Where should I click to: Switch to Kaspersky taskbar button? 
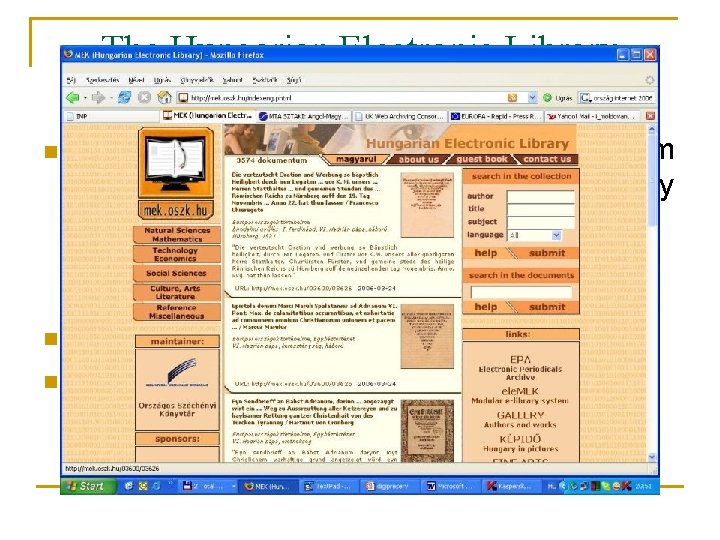[x=512, y=486]
